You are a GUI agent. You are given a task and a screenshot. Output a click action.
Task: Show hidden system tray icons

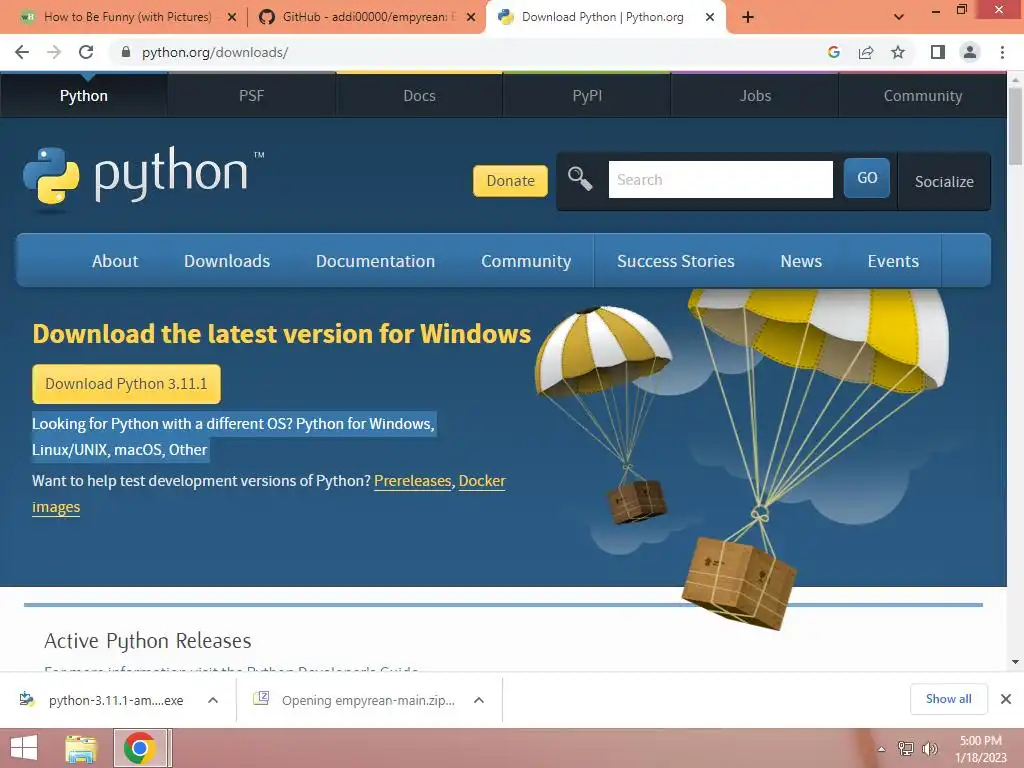pyautogui.click(x=882, y=749)
